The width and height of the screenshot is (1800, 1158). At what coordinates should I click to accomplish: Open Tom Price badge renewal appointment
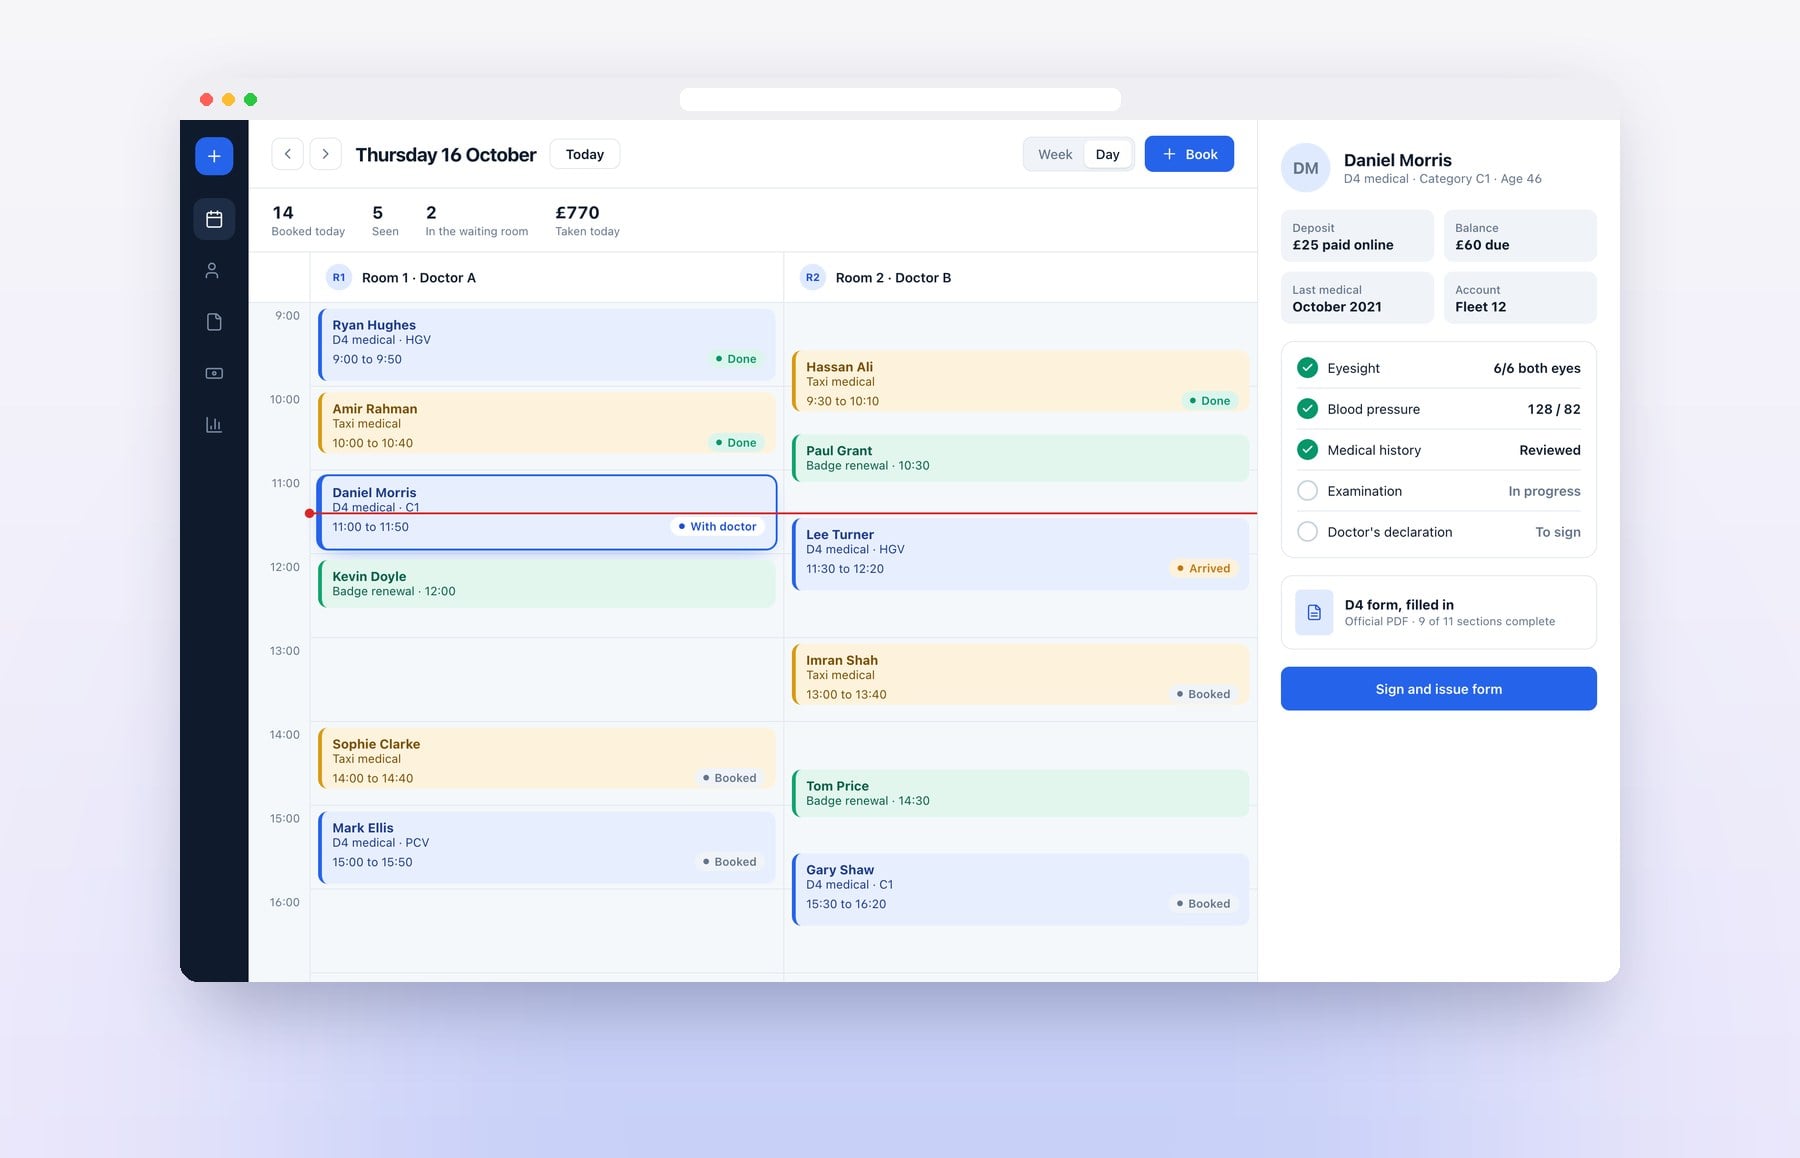tap(1021, 793)
